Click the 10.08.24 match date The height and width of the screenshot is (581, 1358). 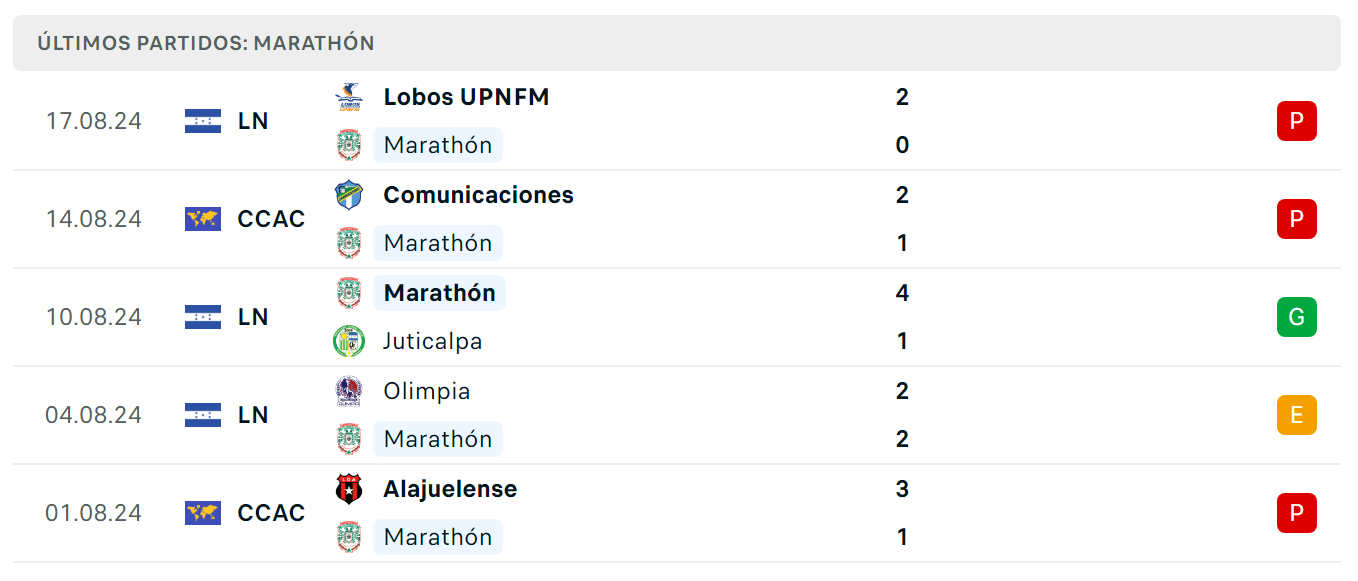[x=94, y=317]
